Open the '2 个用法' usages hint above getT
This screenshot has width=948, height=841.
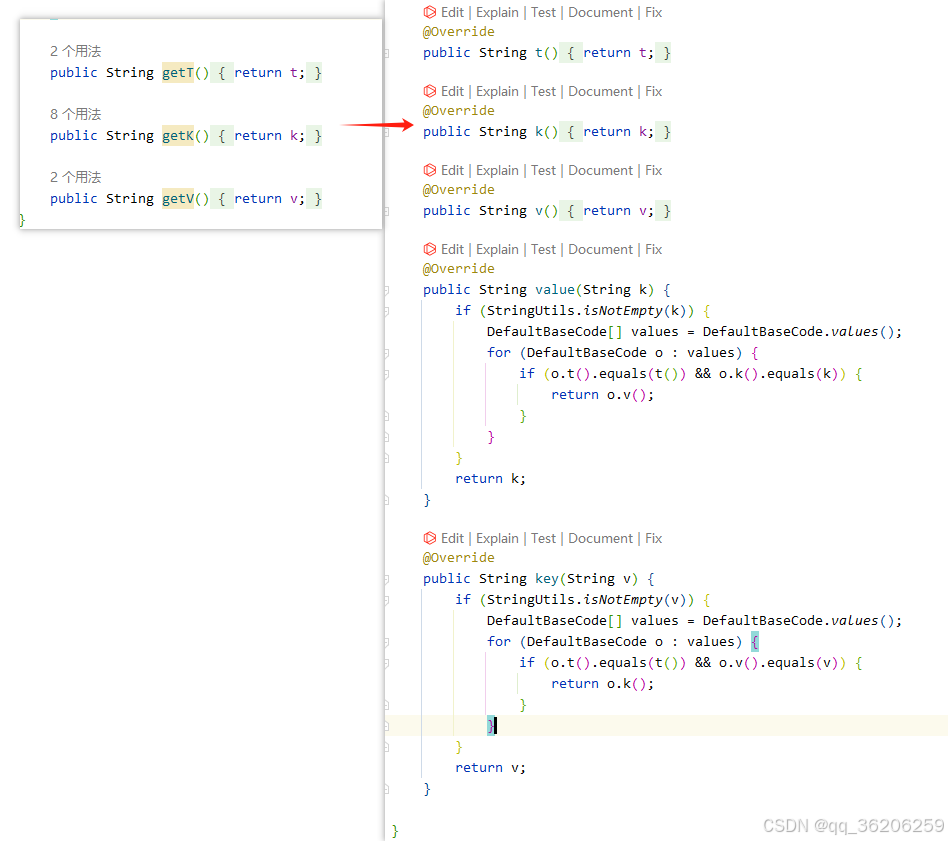[76, 51]
